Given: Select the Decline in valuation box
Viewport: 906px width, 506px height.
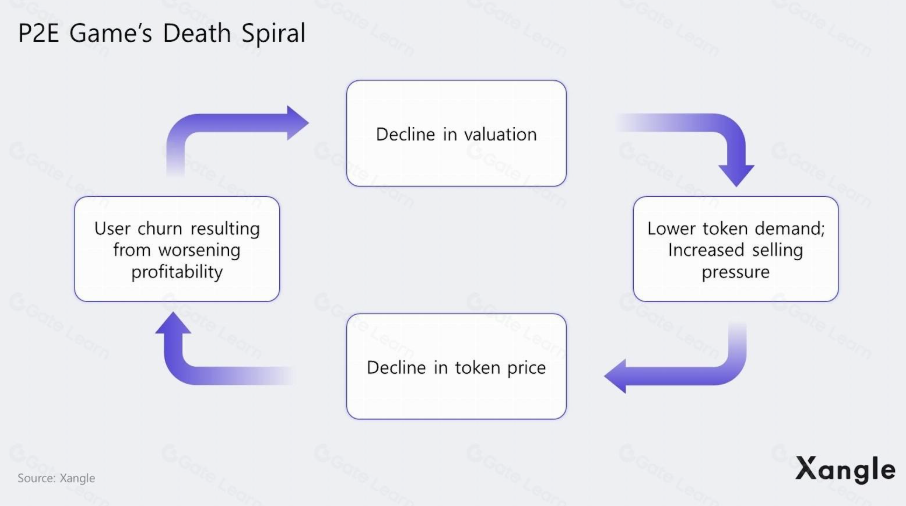Looking at the screenshot, I should (x=456, y=134).
